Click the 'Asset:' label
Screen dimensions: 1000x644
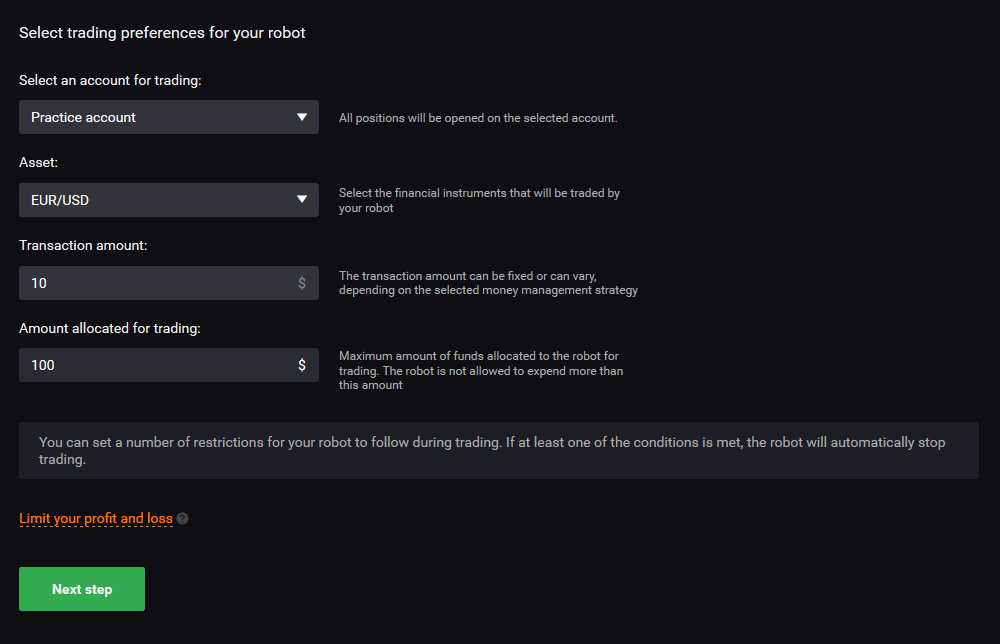point(38,163)
